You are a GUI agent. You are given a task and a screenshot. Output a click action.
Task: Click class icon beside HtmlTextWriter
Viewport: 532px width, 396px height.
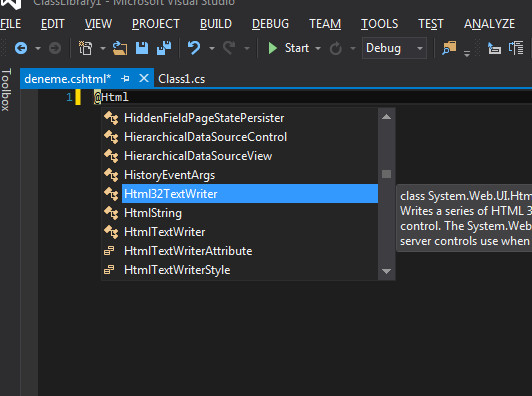pyautogui.click(x=111, y=232)
